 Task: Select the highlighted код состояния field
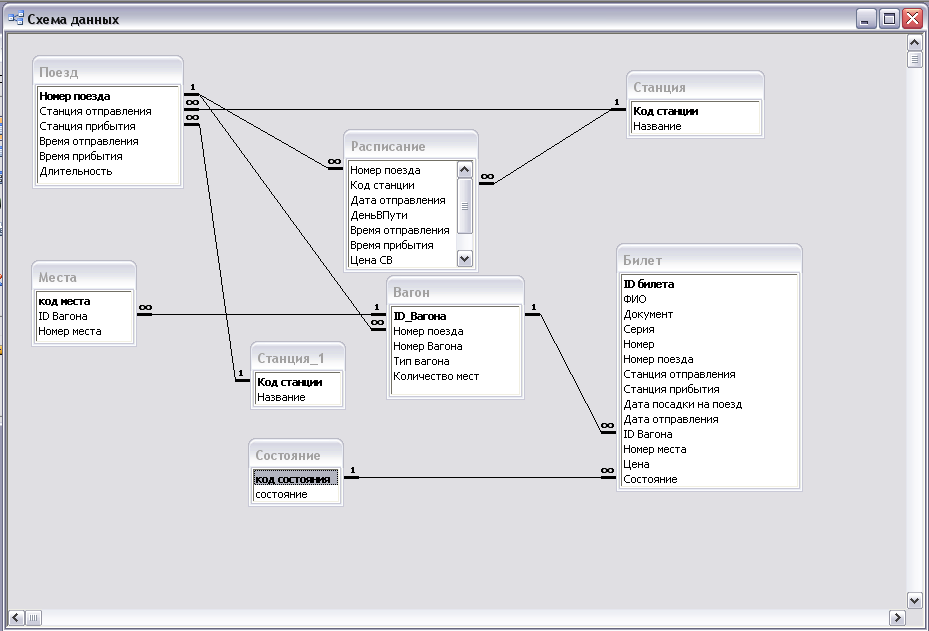(296, 479)
